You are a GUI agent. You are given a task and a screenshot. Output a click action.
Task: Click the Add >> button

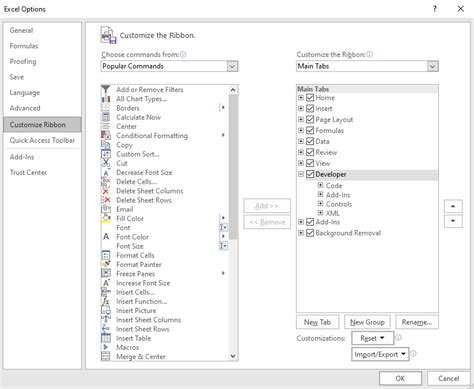click(x=267, y=206)
